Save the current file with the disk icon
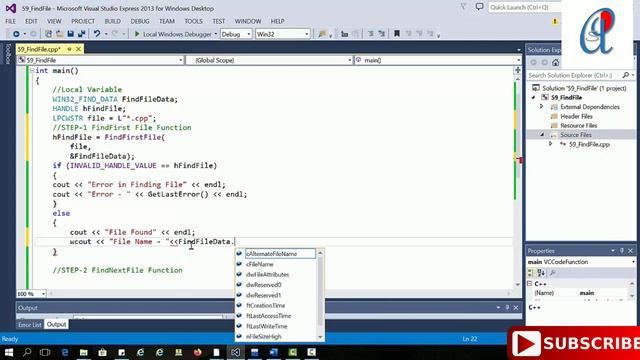 pyautogui.click(x=70, y=34)
